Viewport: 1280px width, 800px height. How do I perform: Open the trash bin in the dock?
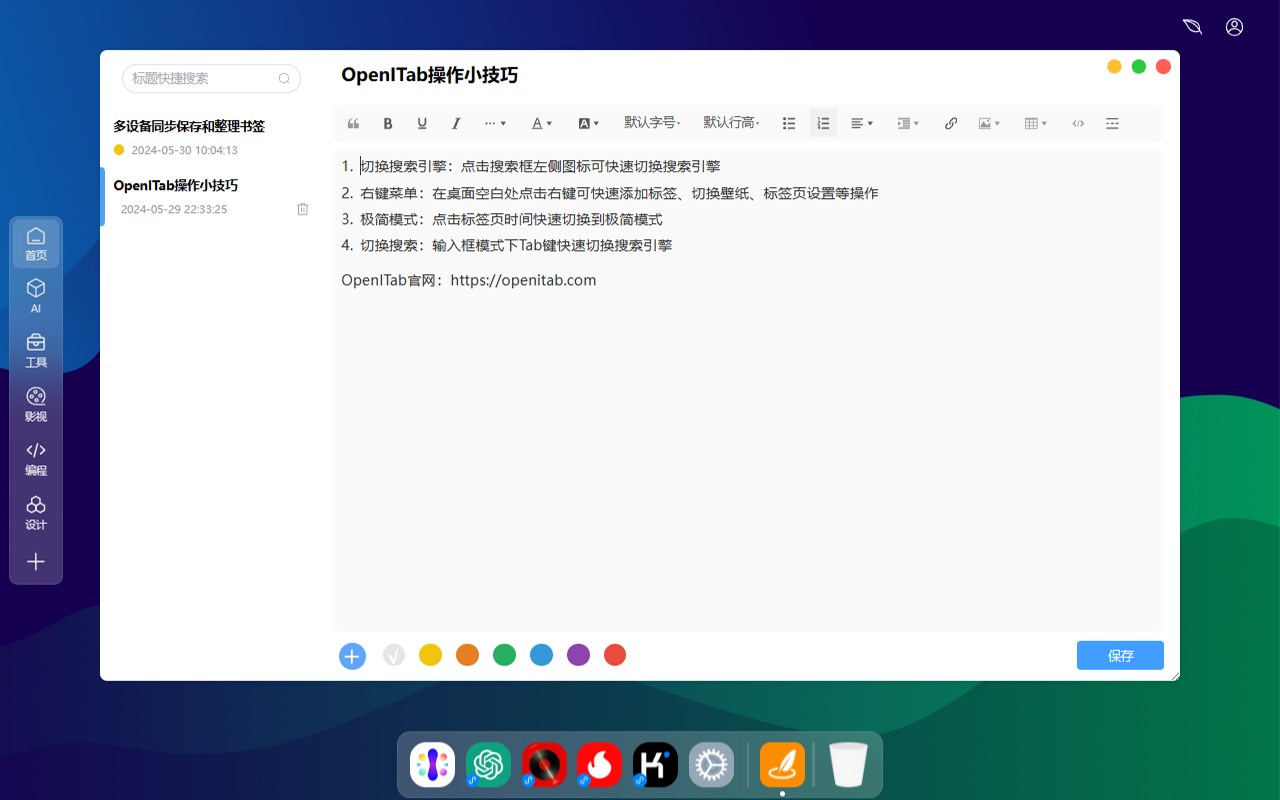(848, 765)
